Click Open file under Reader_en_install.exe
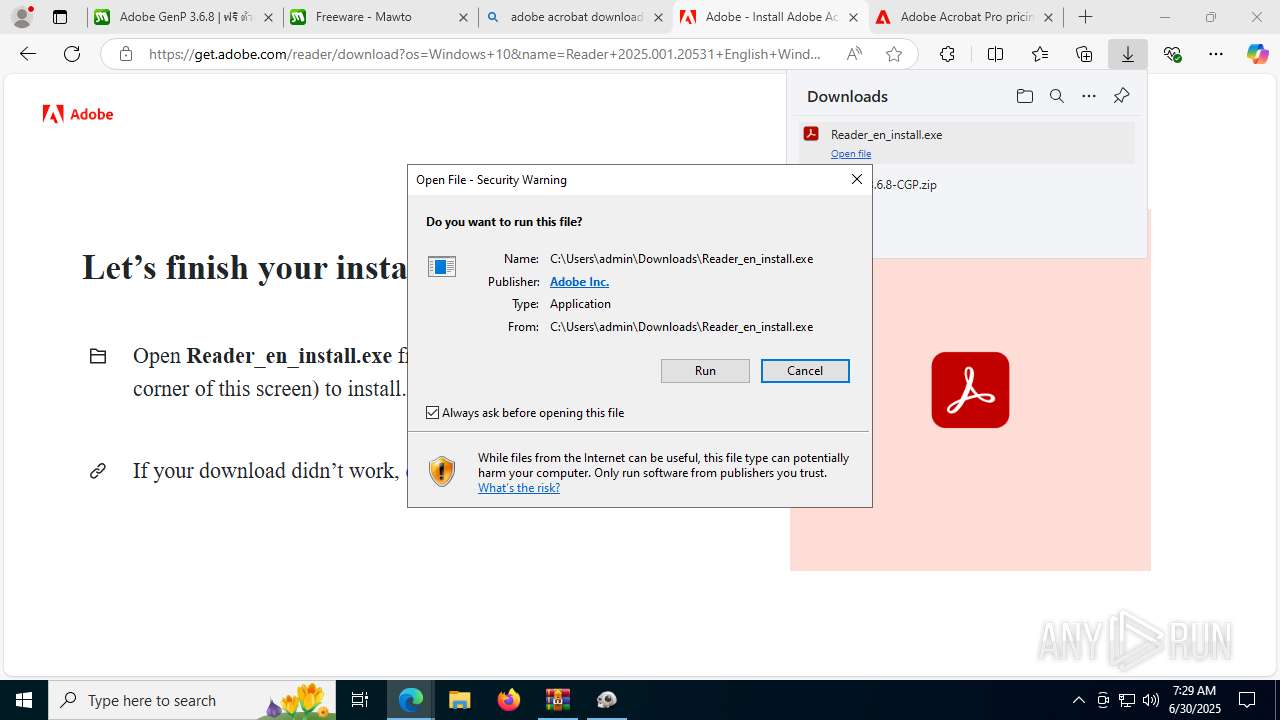Image resolution: width=1280 pixels, height=720 pixels. coord(851,154)
